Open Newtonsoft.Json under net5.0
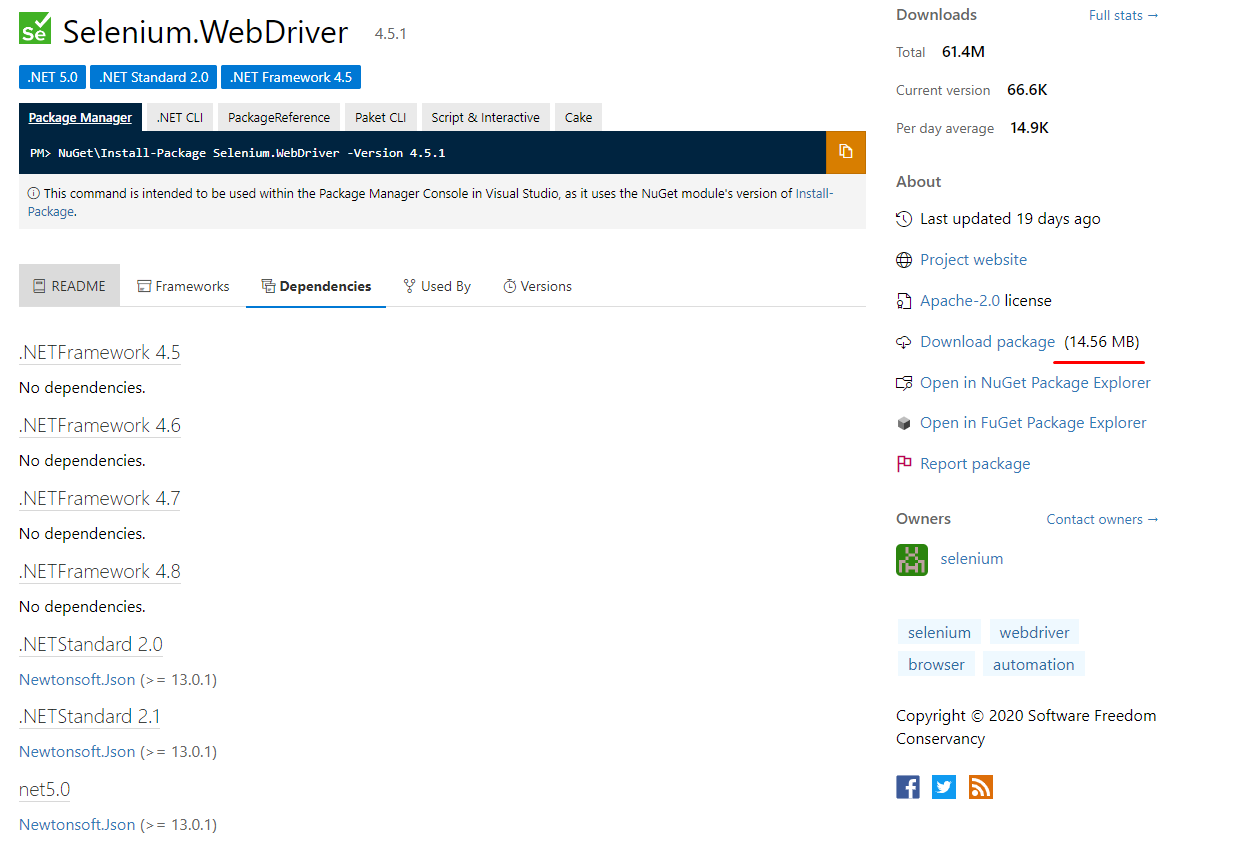Viewport: 1255px width, 862px height. (77, 825)
